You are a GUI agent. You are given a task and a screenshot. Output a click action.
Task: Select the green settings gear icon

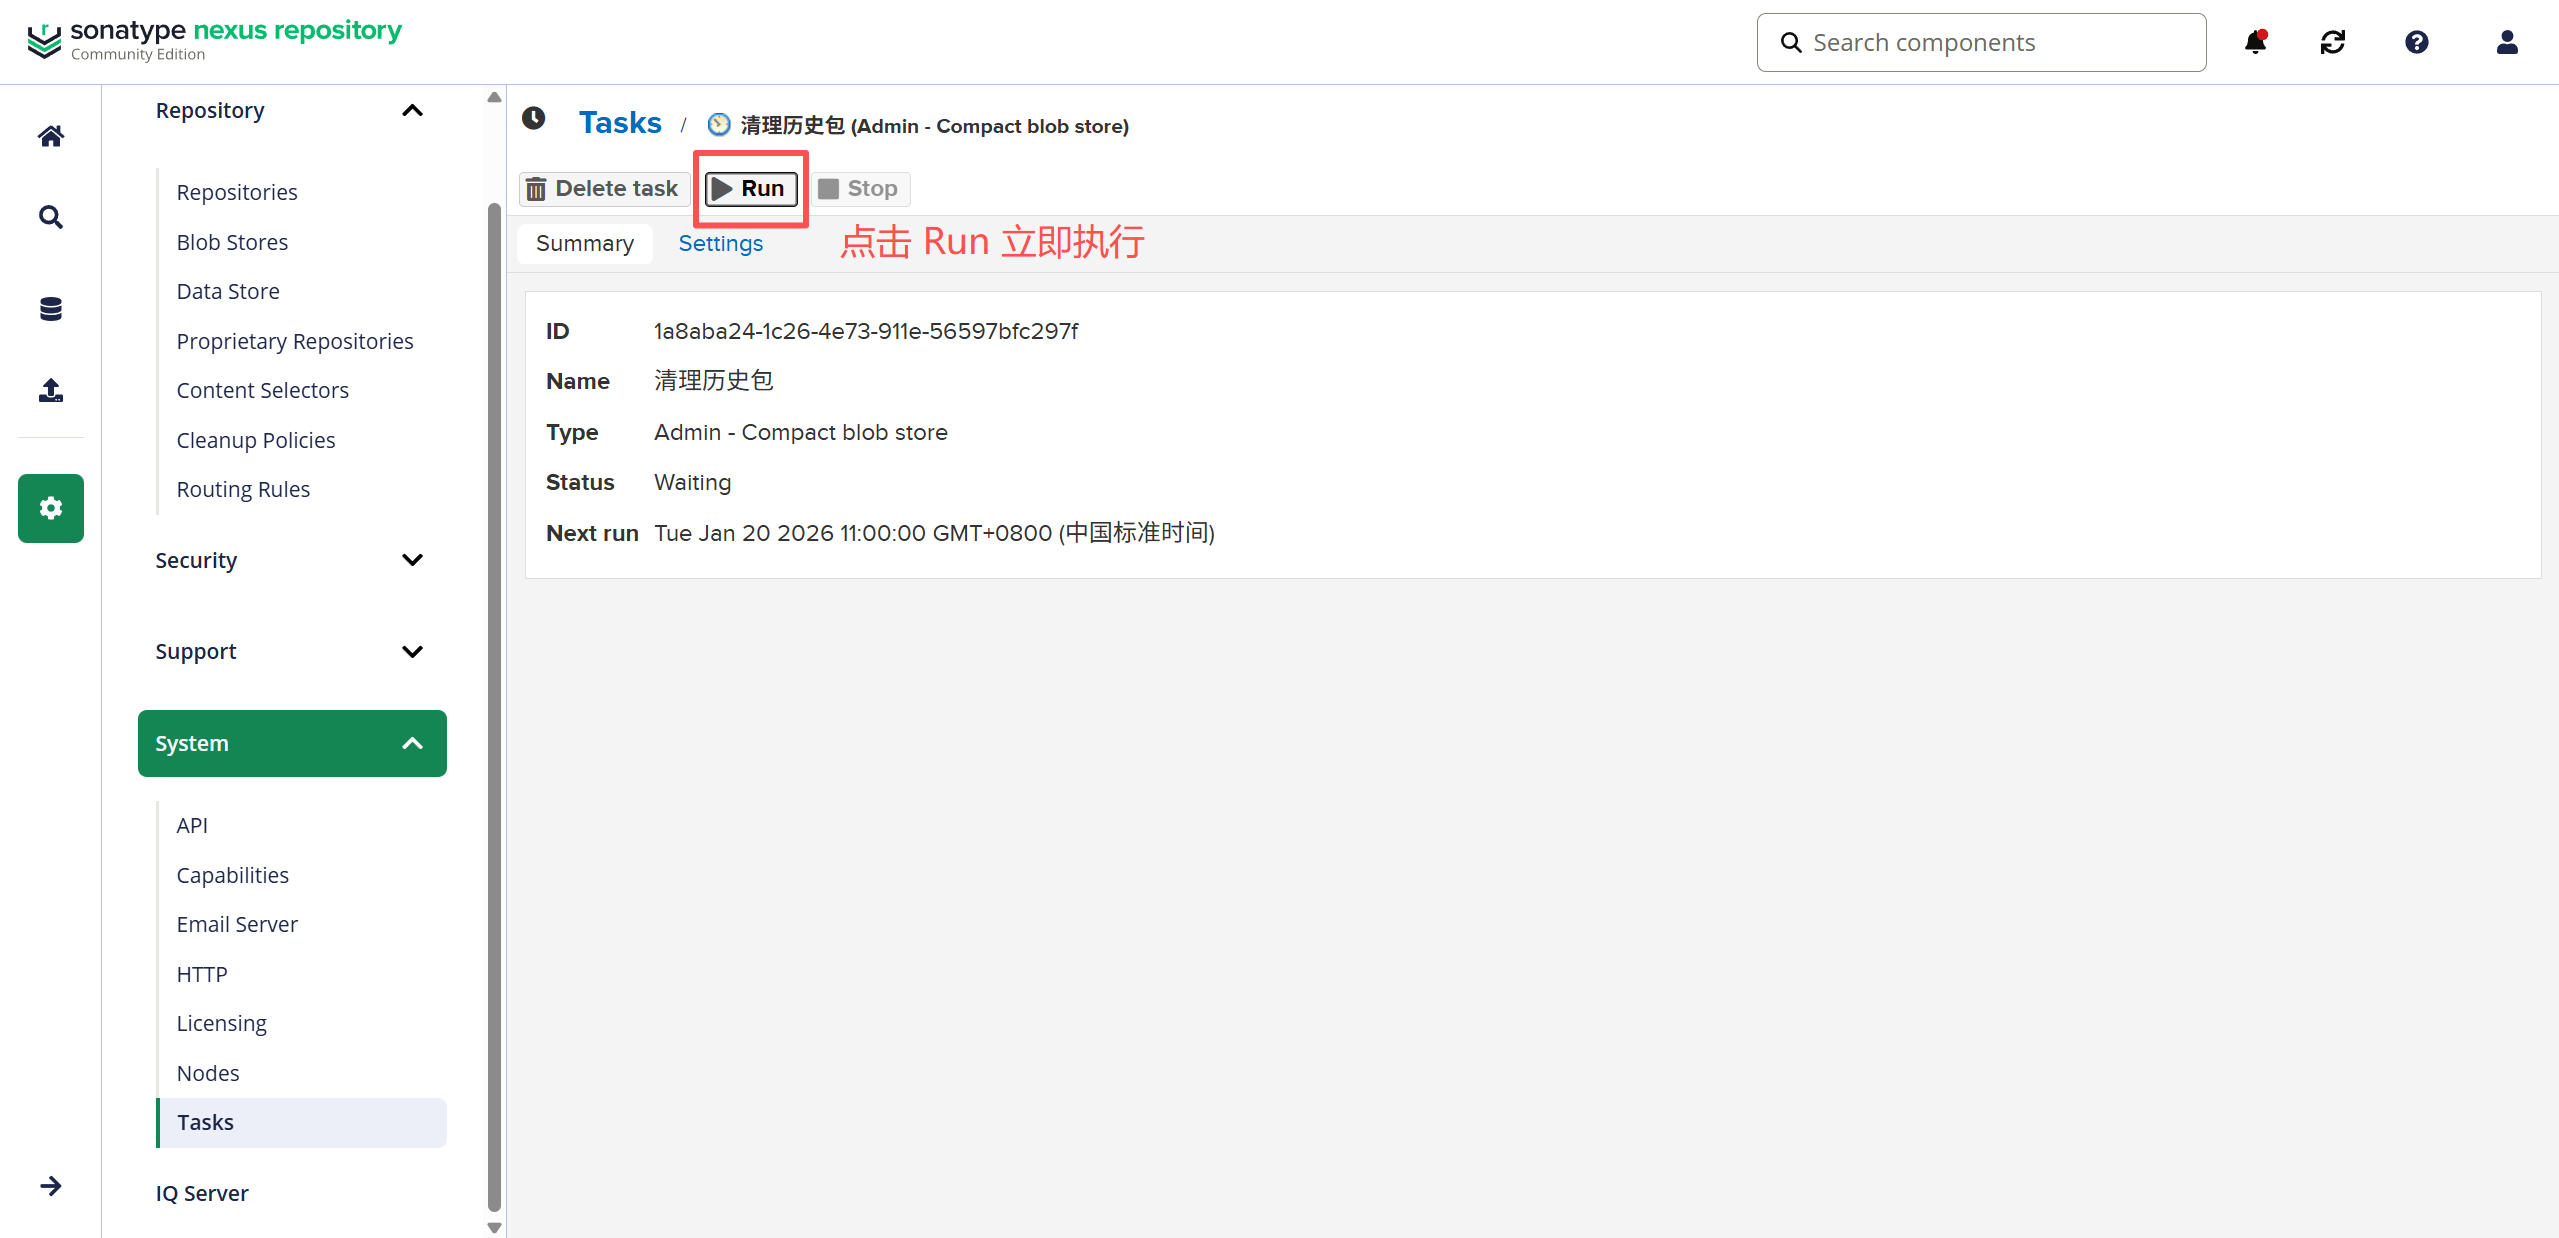51,508
